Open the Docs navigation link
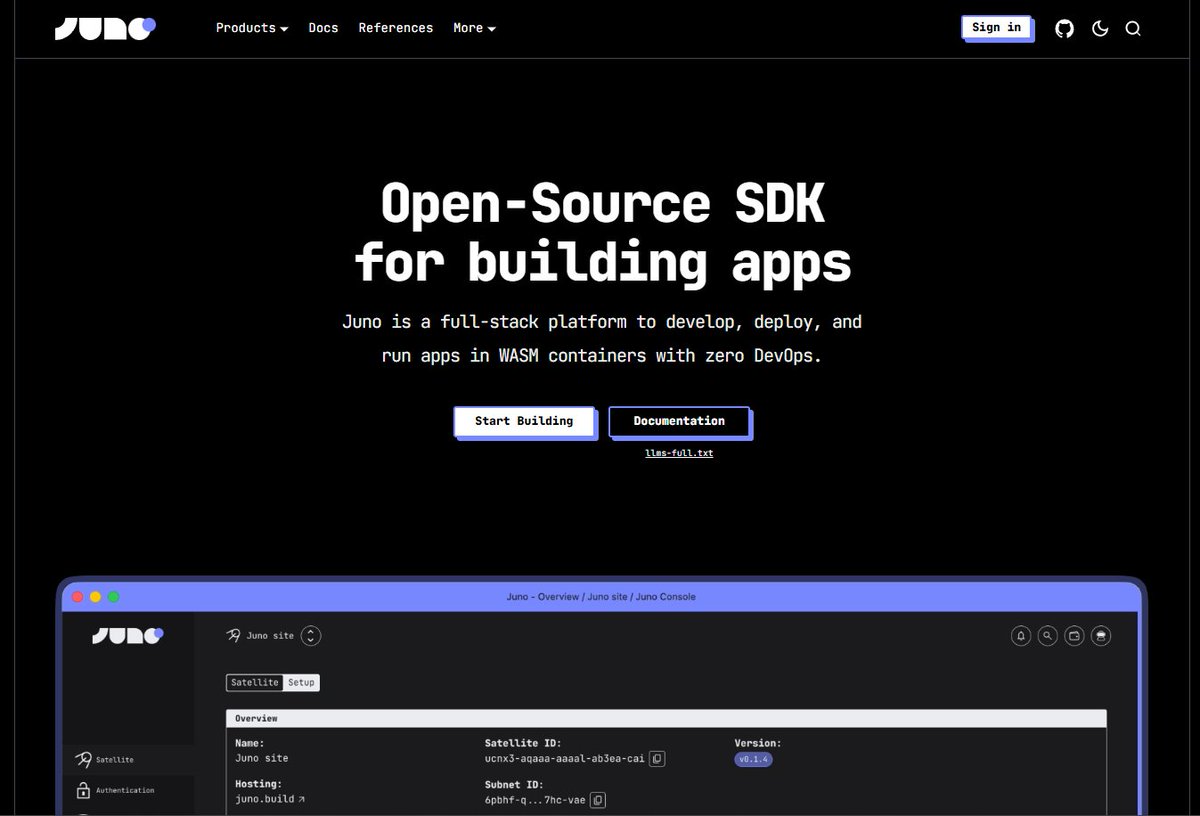Screen dimensions: 1200x816 [x=323, y=28]
